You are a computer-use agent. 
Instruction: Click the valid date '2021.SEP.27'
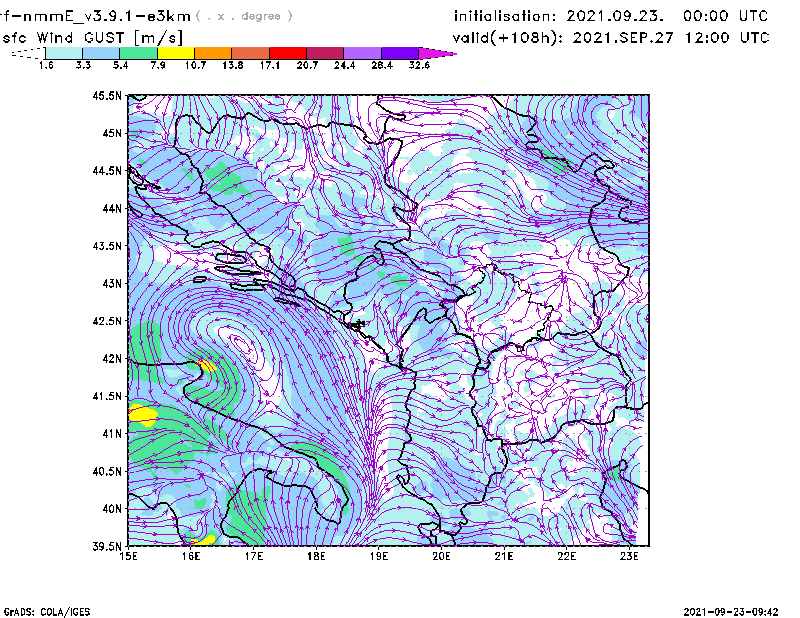[623, 37]
